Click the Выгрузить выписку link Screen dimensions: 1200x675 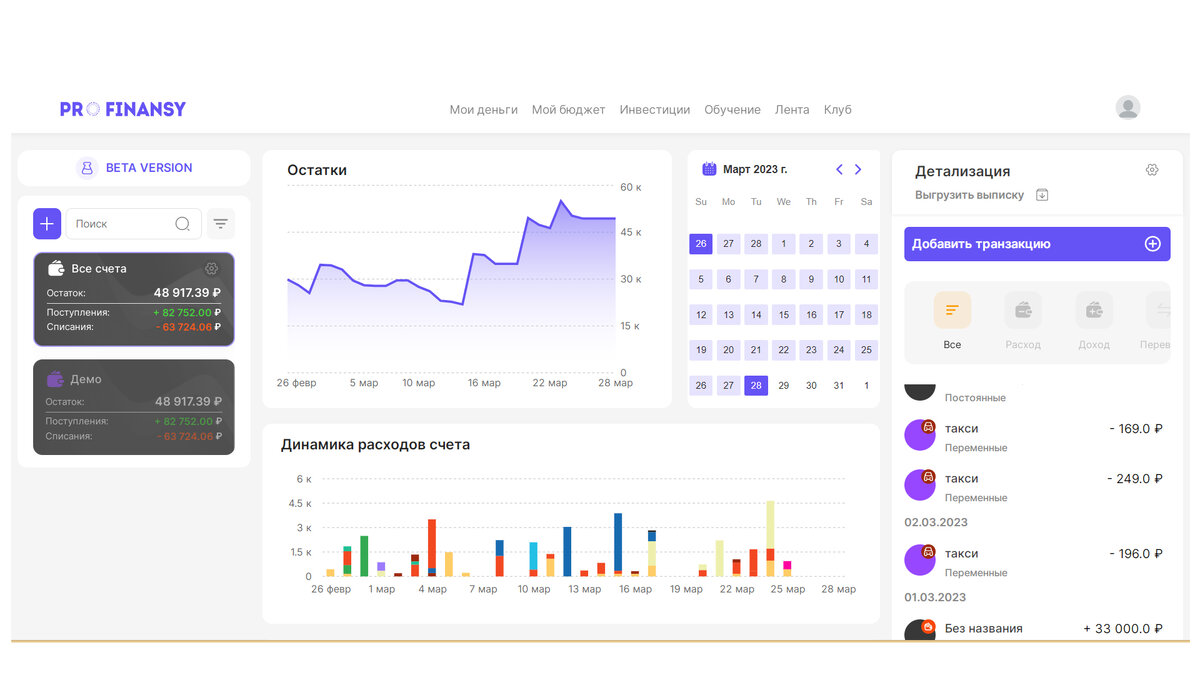coord(969,195)
